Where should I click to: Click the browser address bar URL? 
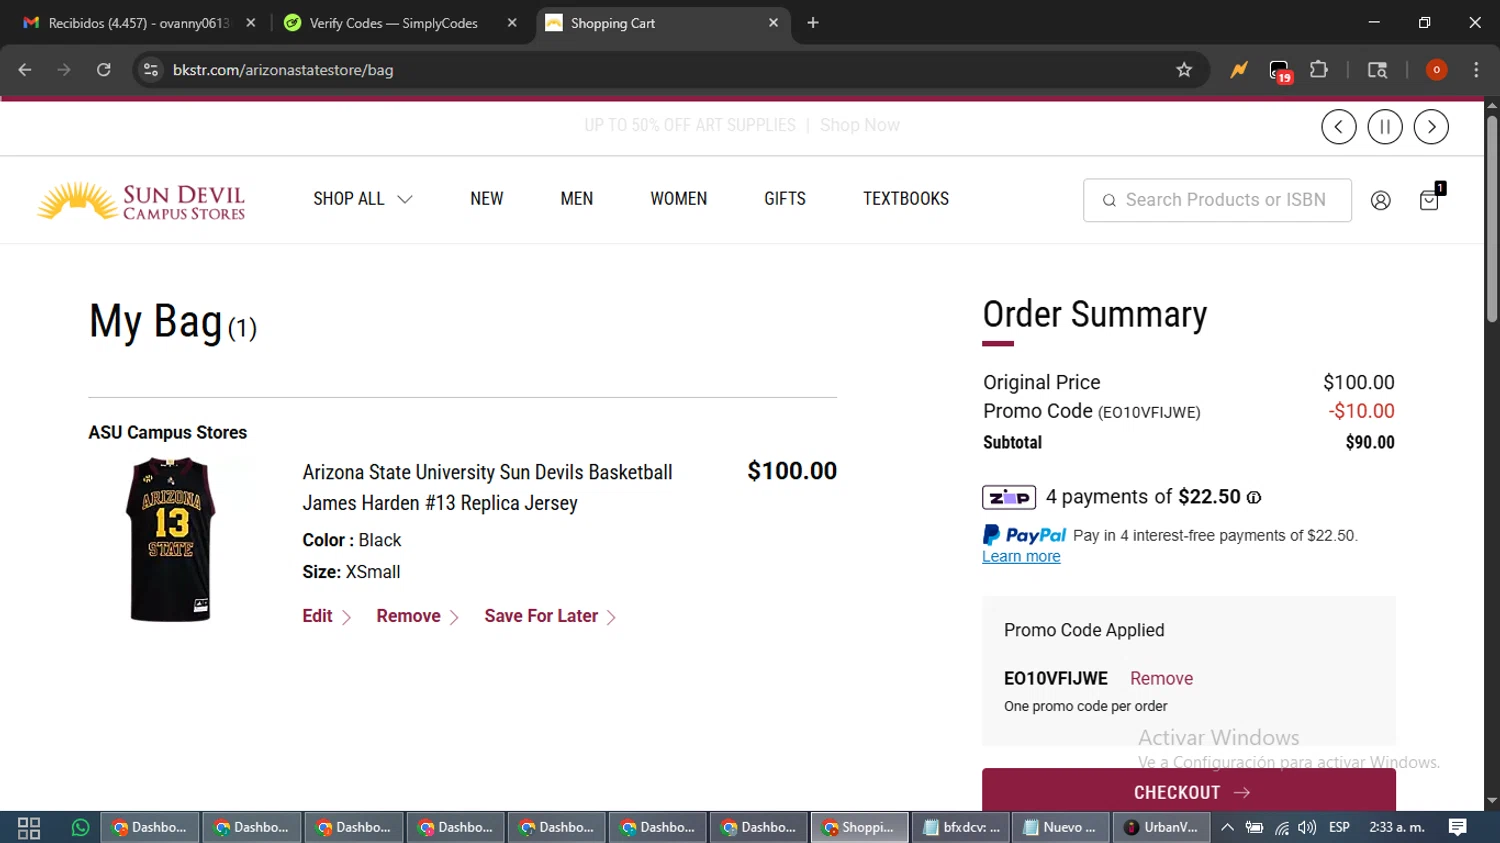pos(283,70)
